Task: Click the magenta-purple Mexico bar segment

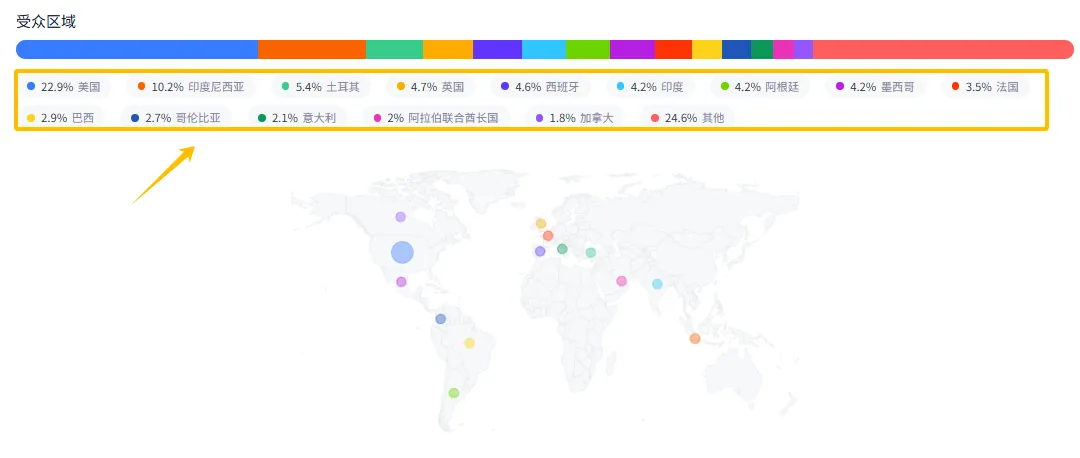Action: click(632, 50)
